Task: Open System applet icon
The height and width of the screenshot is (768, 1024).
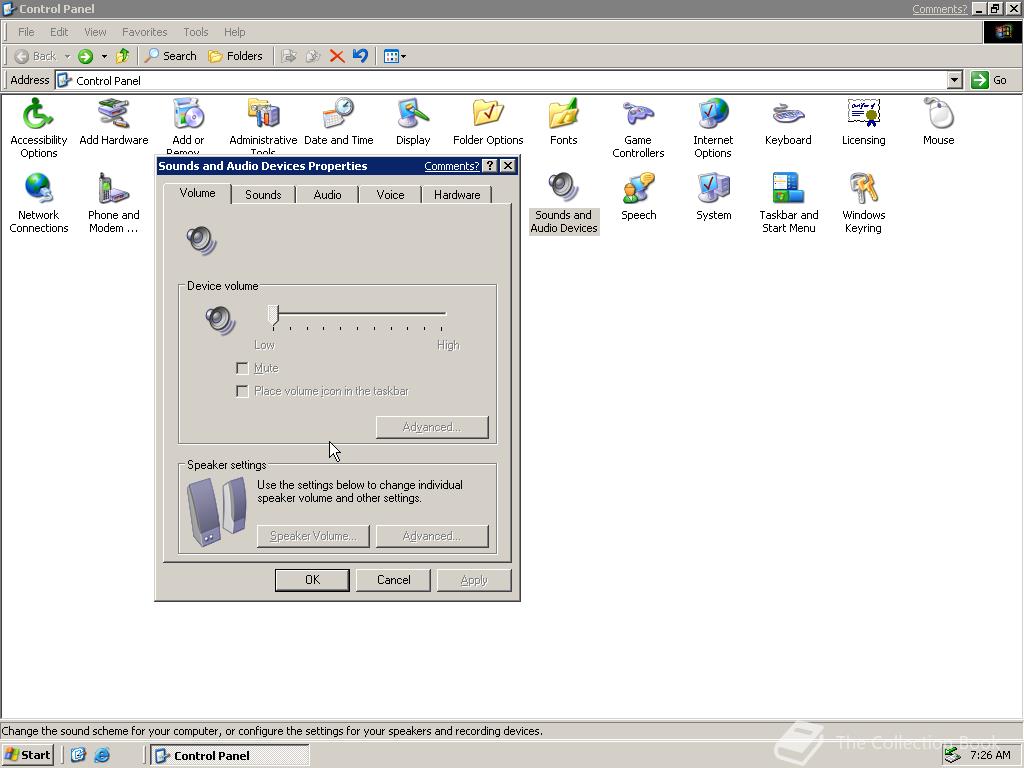Action: pyautogui.click(x=713, y=196)
